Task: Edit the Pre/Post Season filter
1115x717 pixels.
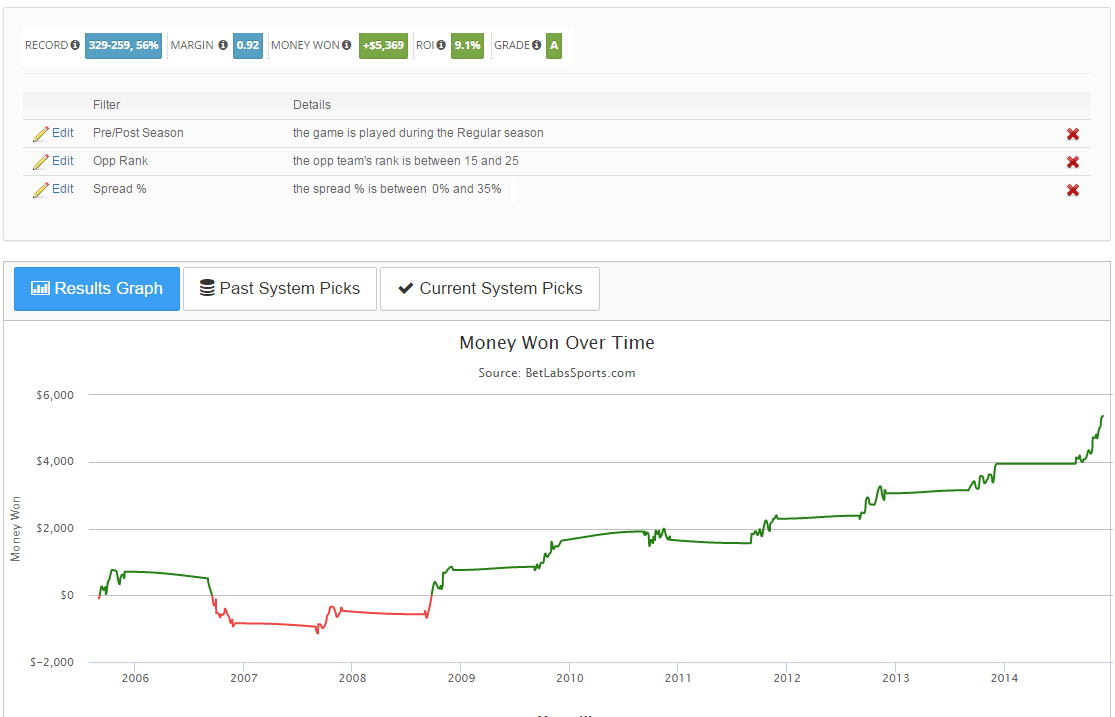Action: pyautogui.click(x=54, y=133)
